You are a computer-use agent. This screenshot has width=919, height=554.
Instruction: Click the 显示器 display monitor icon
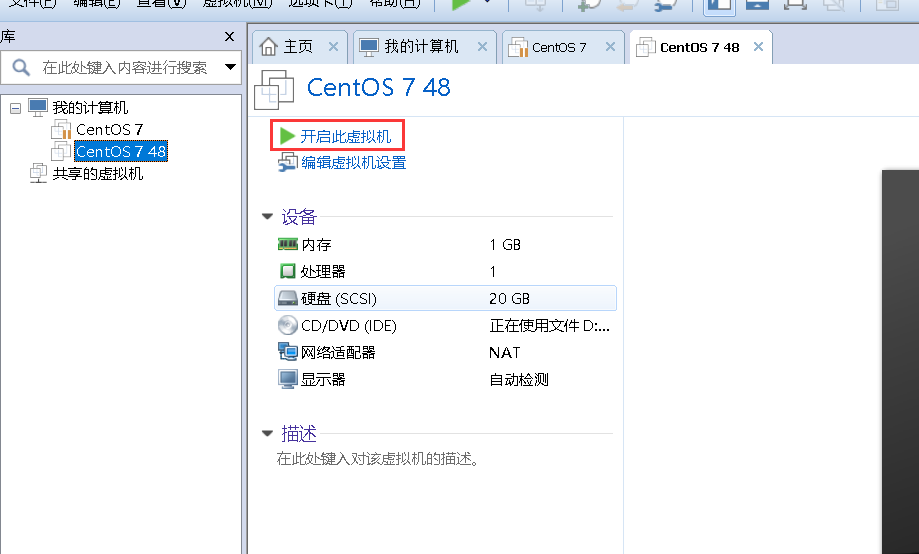point(287,379)
